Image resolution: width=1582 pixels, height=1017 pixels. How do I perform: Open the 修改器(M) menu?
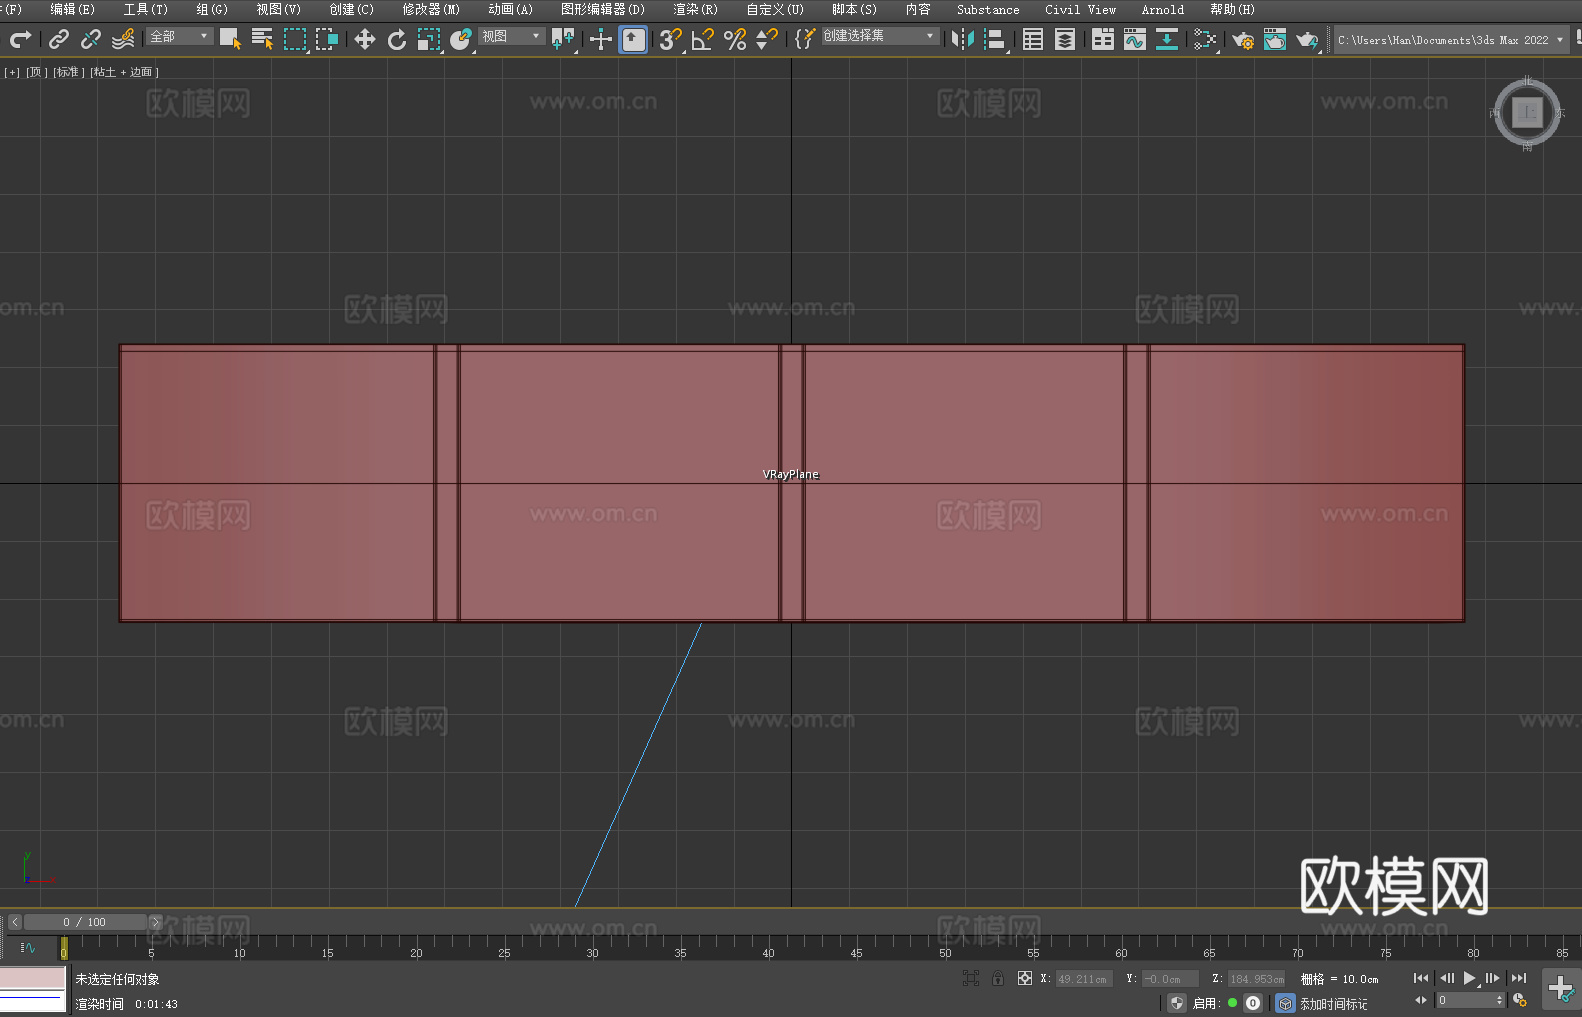pos(431,9)
